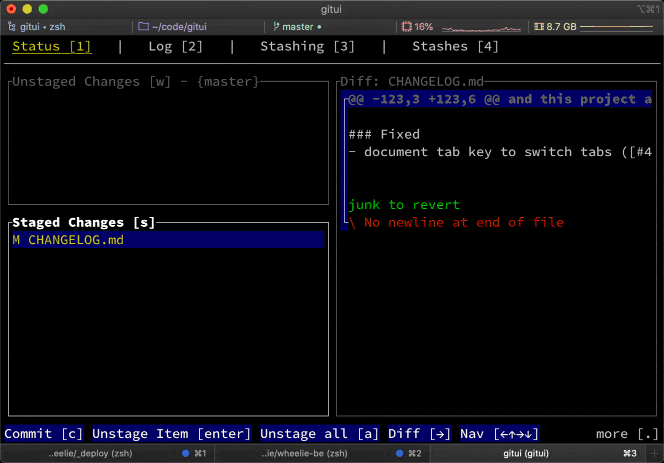The image size is (664, 463).
Task: Switch to the Log [2] tab
Action: coord(175,46)
